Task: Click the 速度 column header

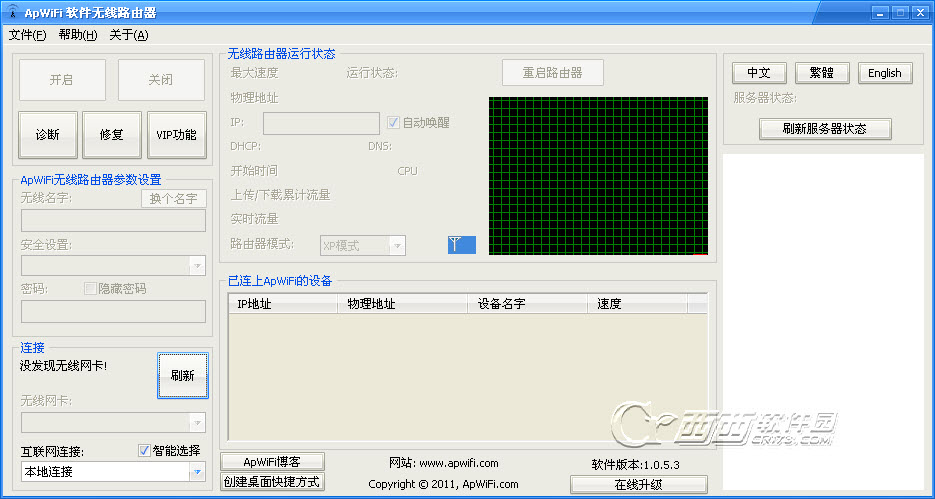Action: click(637, 304)
